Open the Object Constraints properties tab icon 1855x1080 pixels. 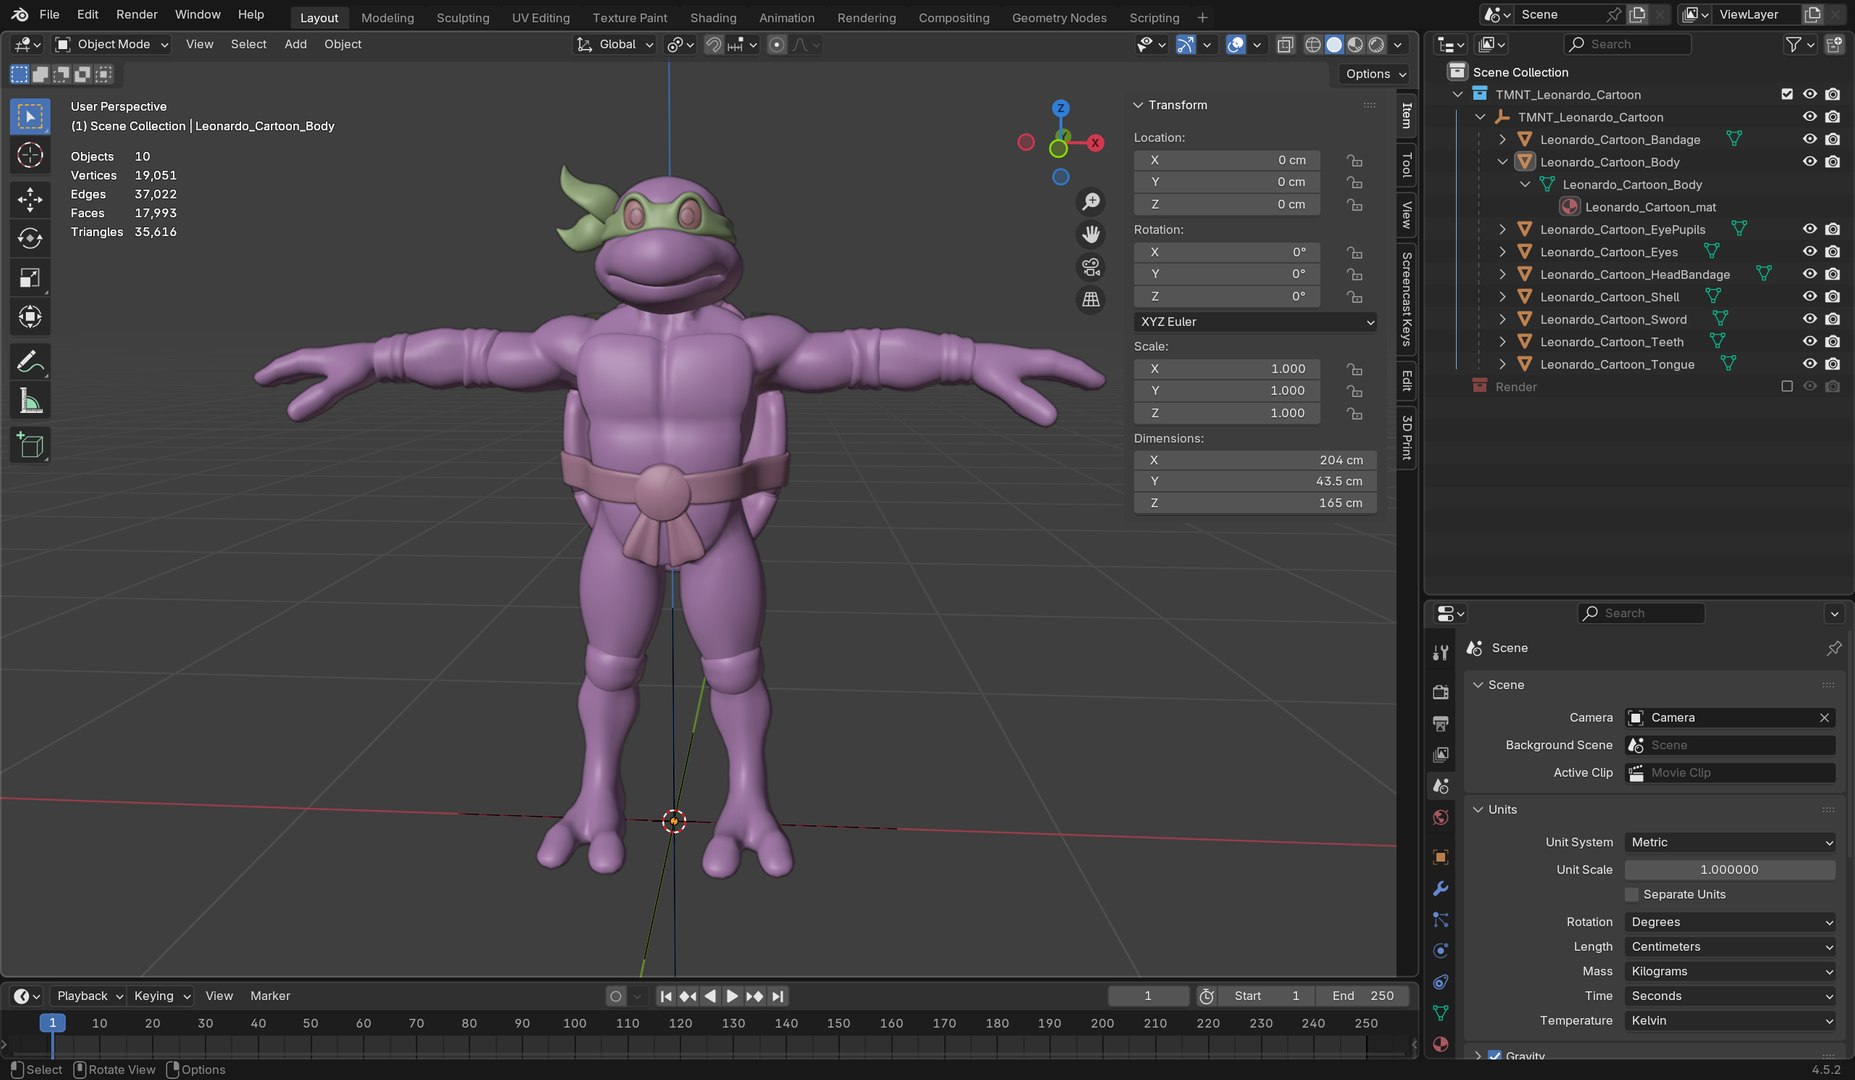1440,982
